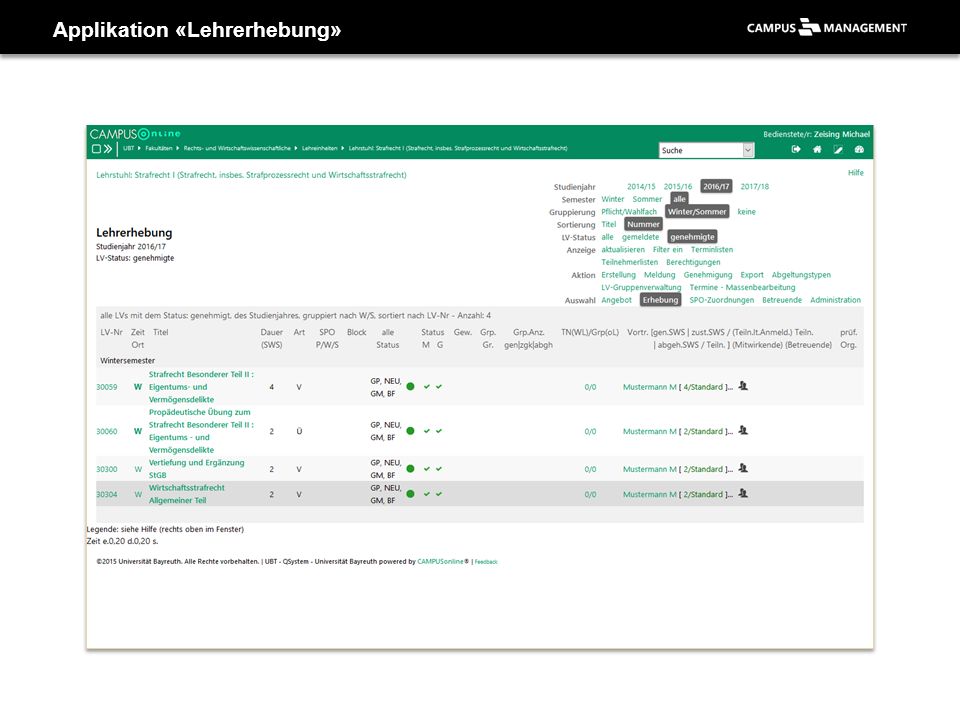Click the M status checkmark in row 30300
The height and width of the screenshot is (720, 960).
click(x=427, y=469)
